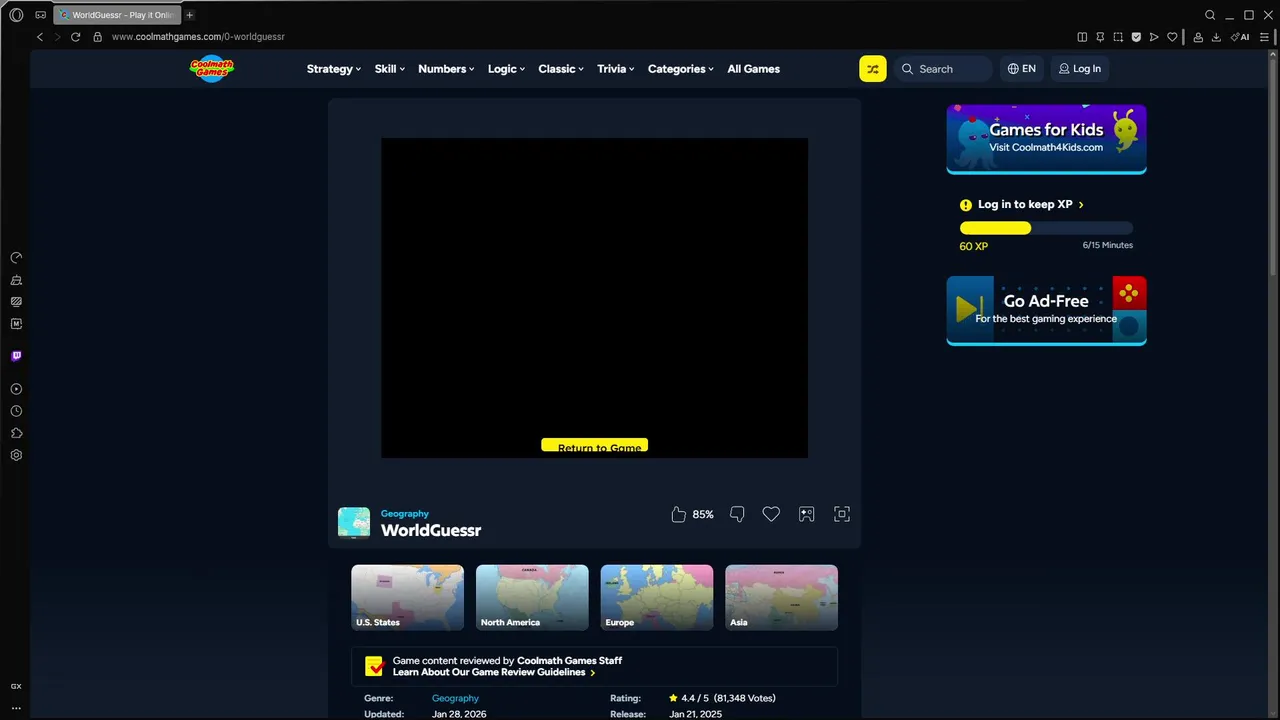The width and height of the screenshot is (1280, 720).
Task: Open the ad blocker shield icon
Action: 1136,37
